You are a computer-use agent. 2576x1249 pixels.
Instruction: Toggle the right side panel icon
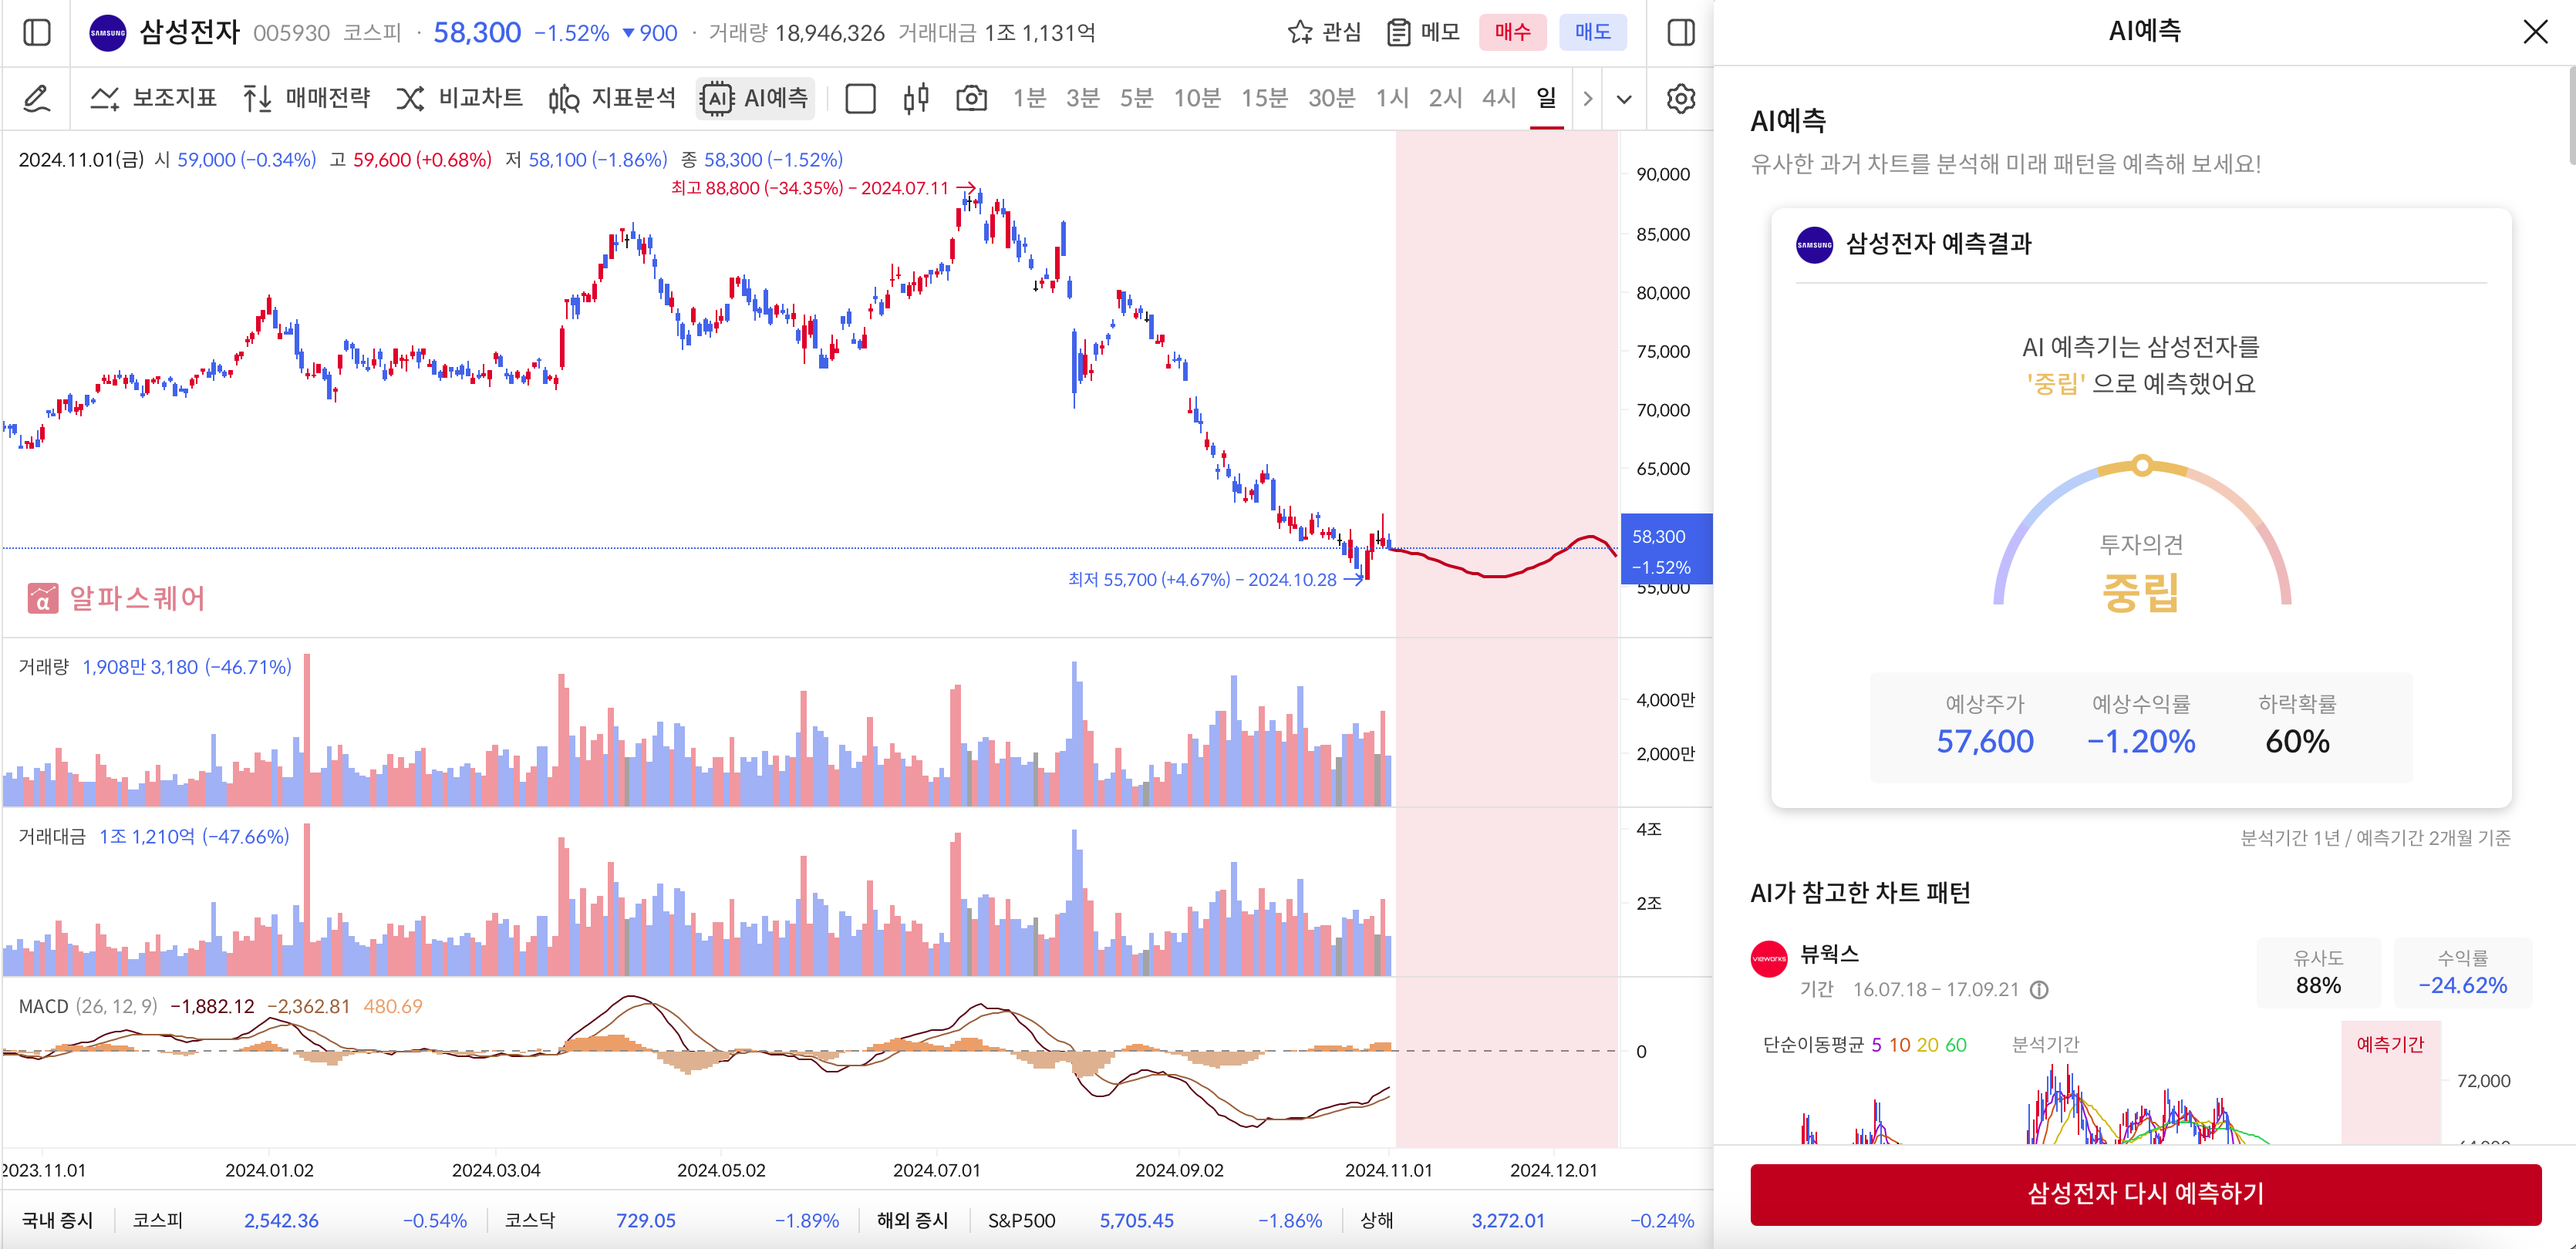pyautogui.click(x=1681, y=33)
